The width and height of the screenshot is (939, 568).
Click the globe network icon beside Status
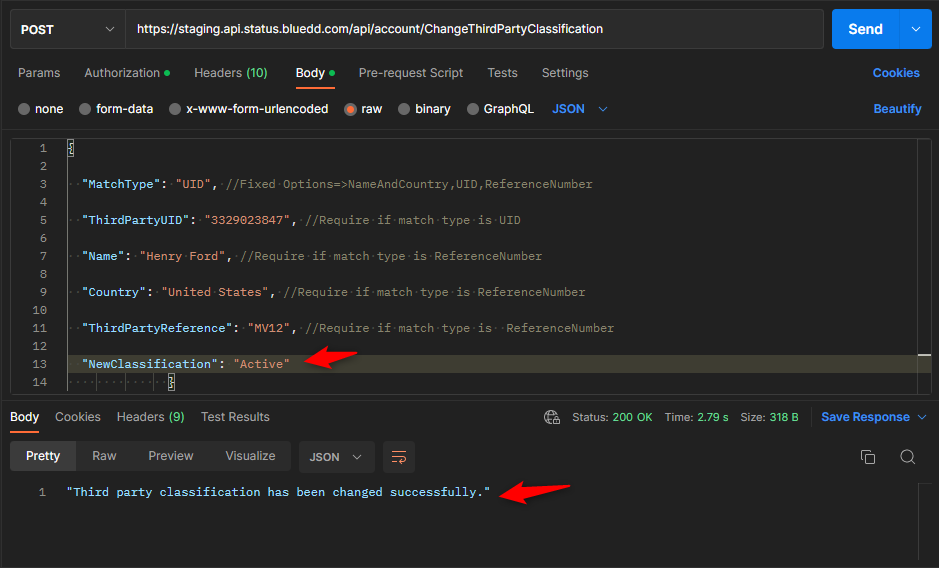point(551,417)
